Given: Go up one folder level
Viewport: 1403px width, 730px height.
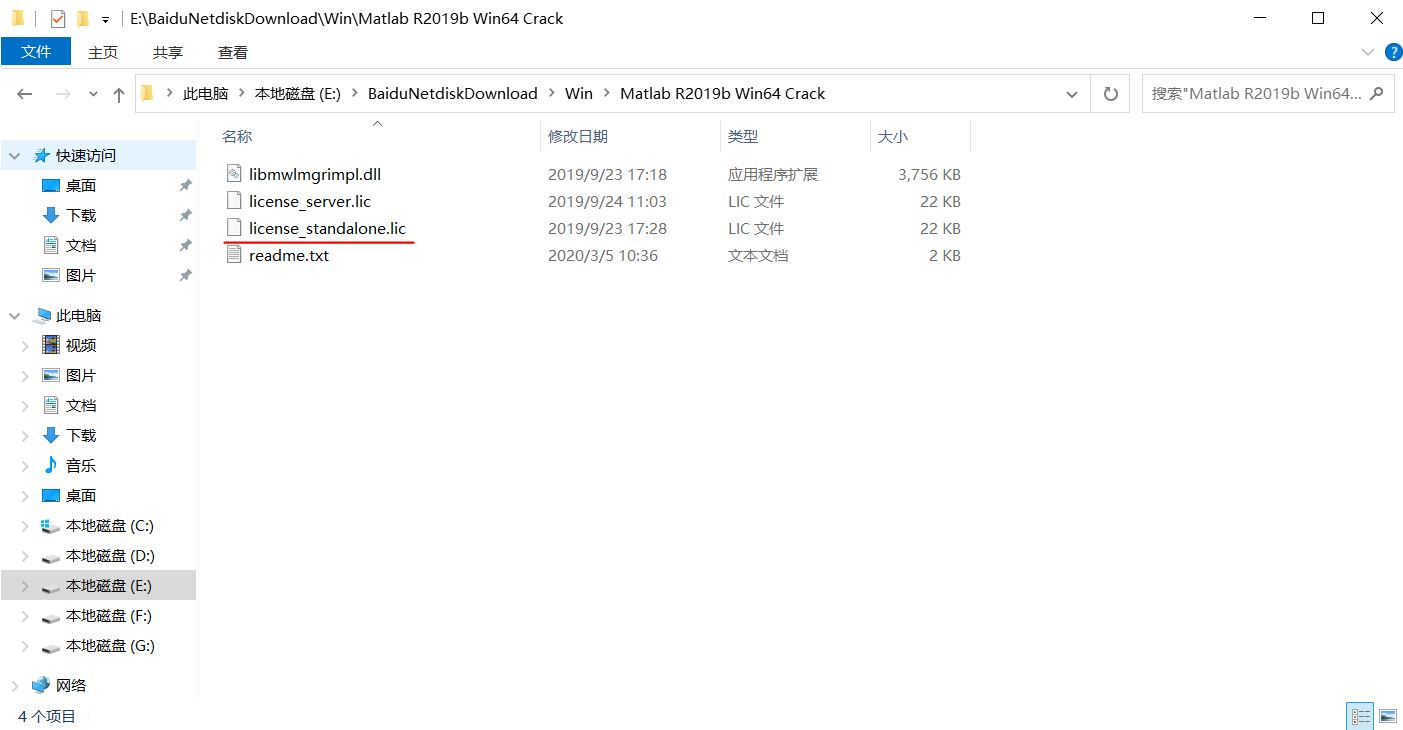Looking at the screenshot, I should [119, 94].
